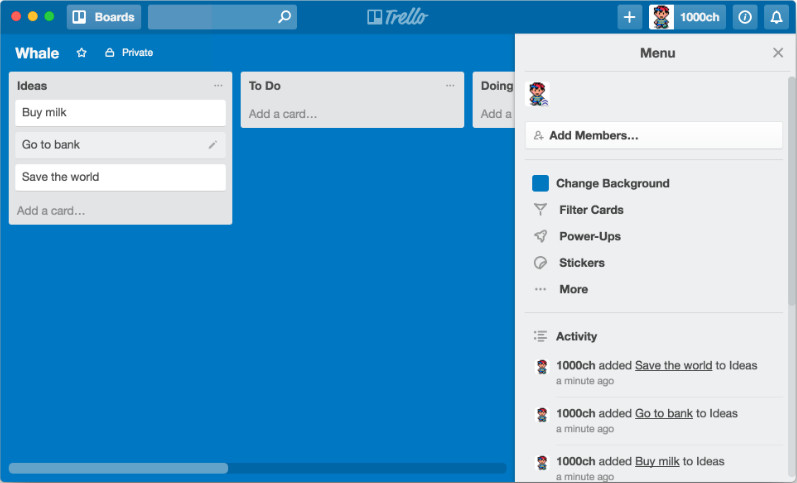Image resolution: width=797 pixels, height=483 pixels.
Task: Select Power-Ups menu item
Action: [590, 236]
